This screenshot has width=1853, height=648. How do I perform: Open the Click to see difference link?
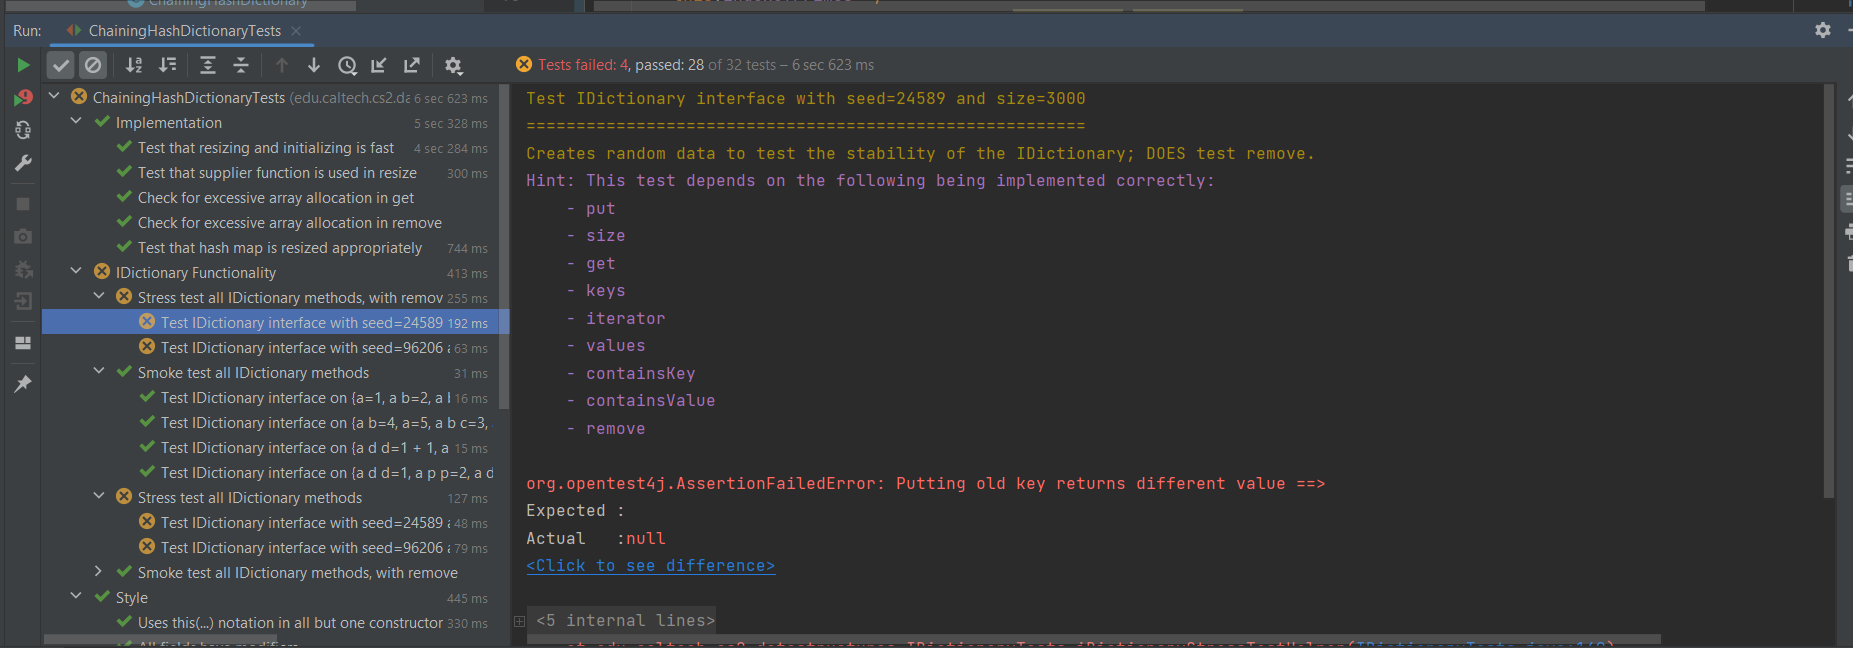(x=650, y=566)
